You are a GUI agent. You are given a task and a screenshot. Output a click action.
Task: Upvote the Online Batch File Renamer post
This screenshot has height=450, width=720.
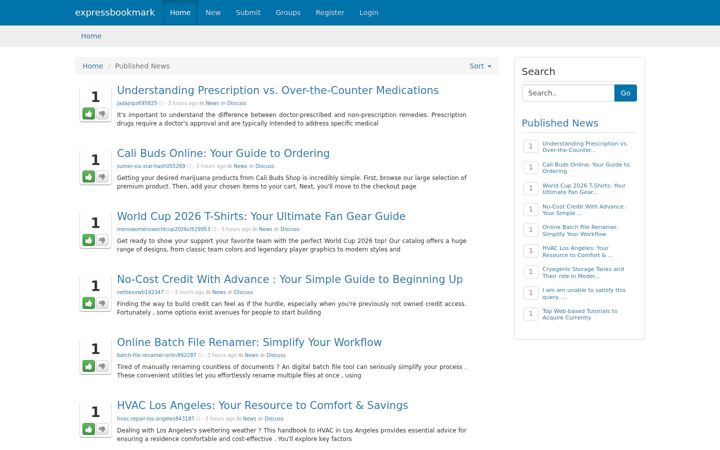(x=89, y=366)
